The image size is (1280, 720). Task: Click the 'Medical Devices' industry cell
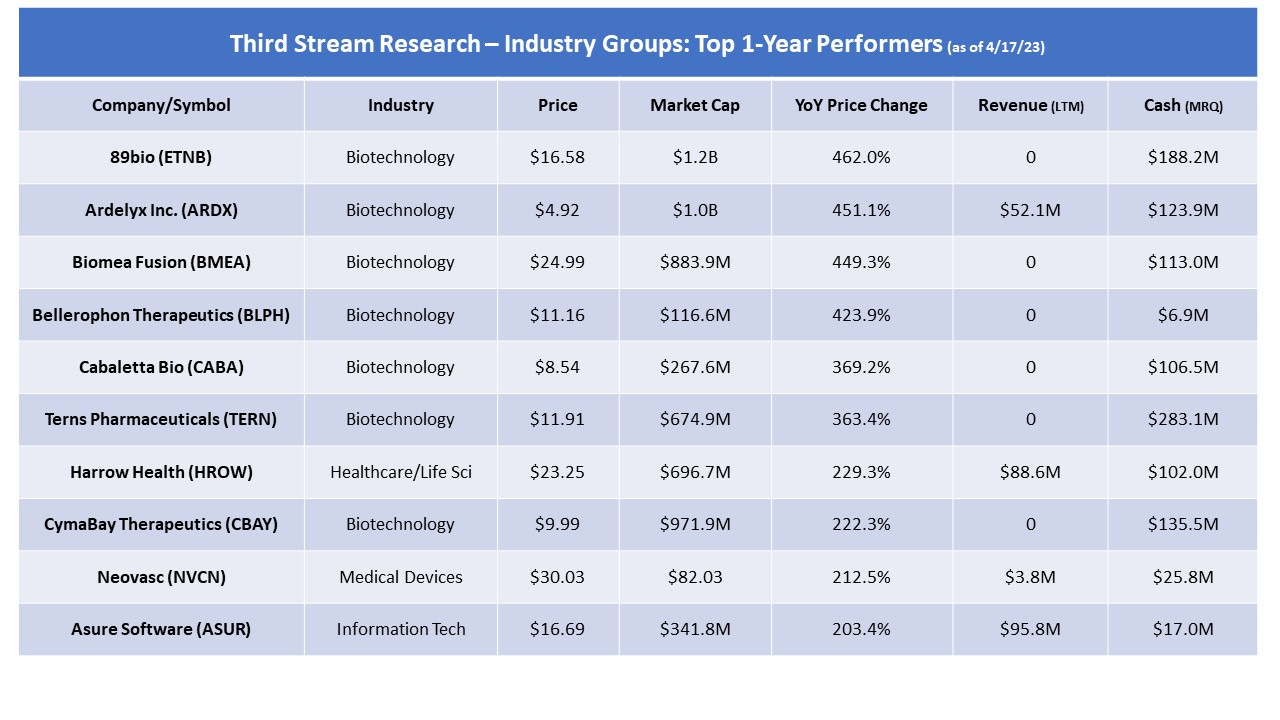(x=400, y=577)
